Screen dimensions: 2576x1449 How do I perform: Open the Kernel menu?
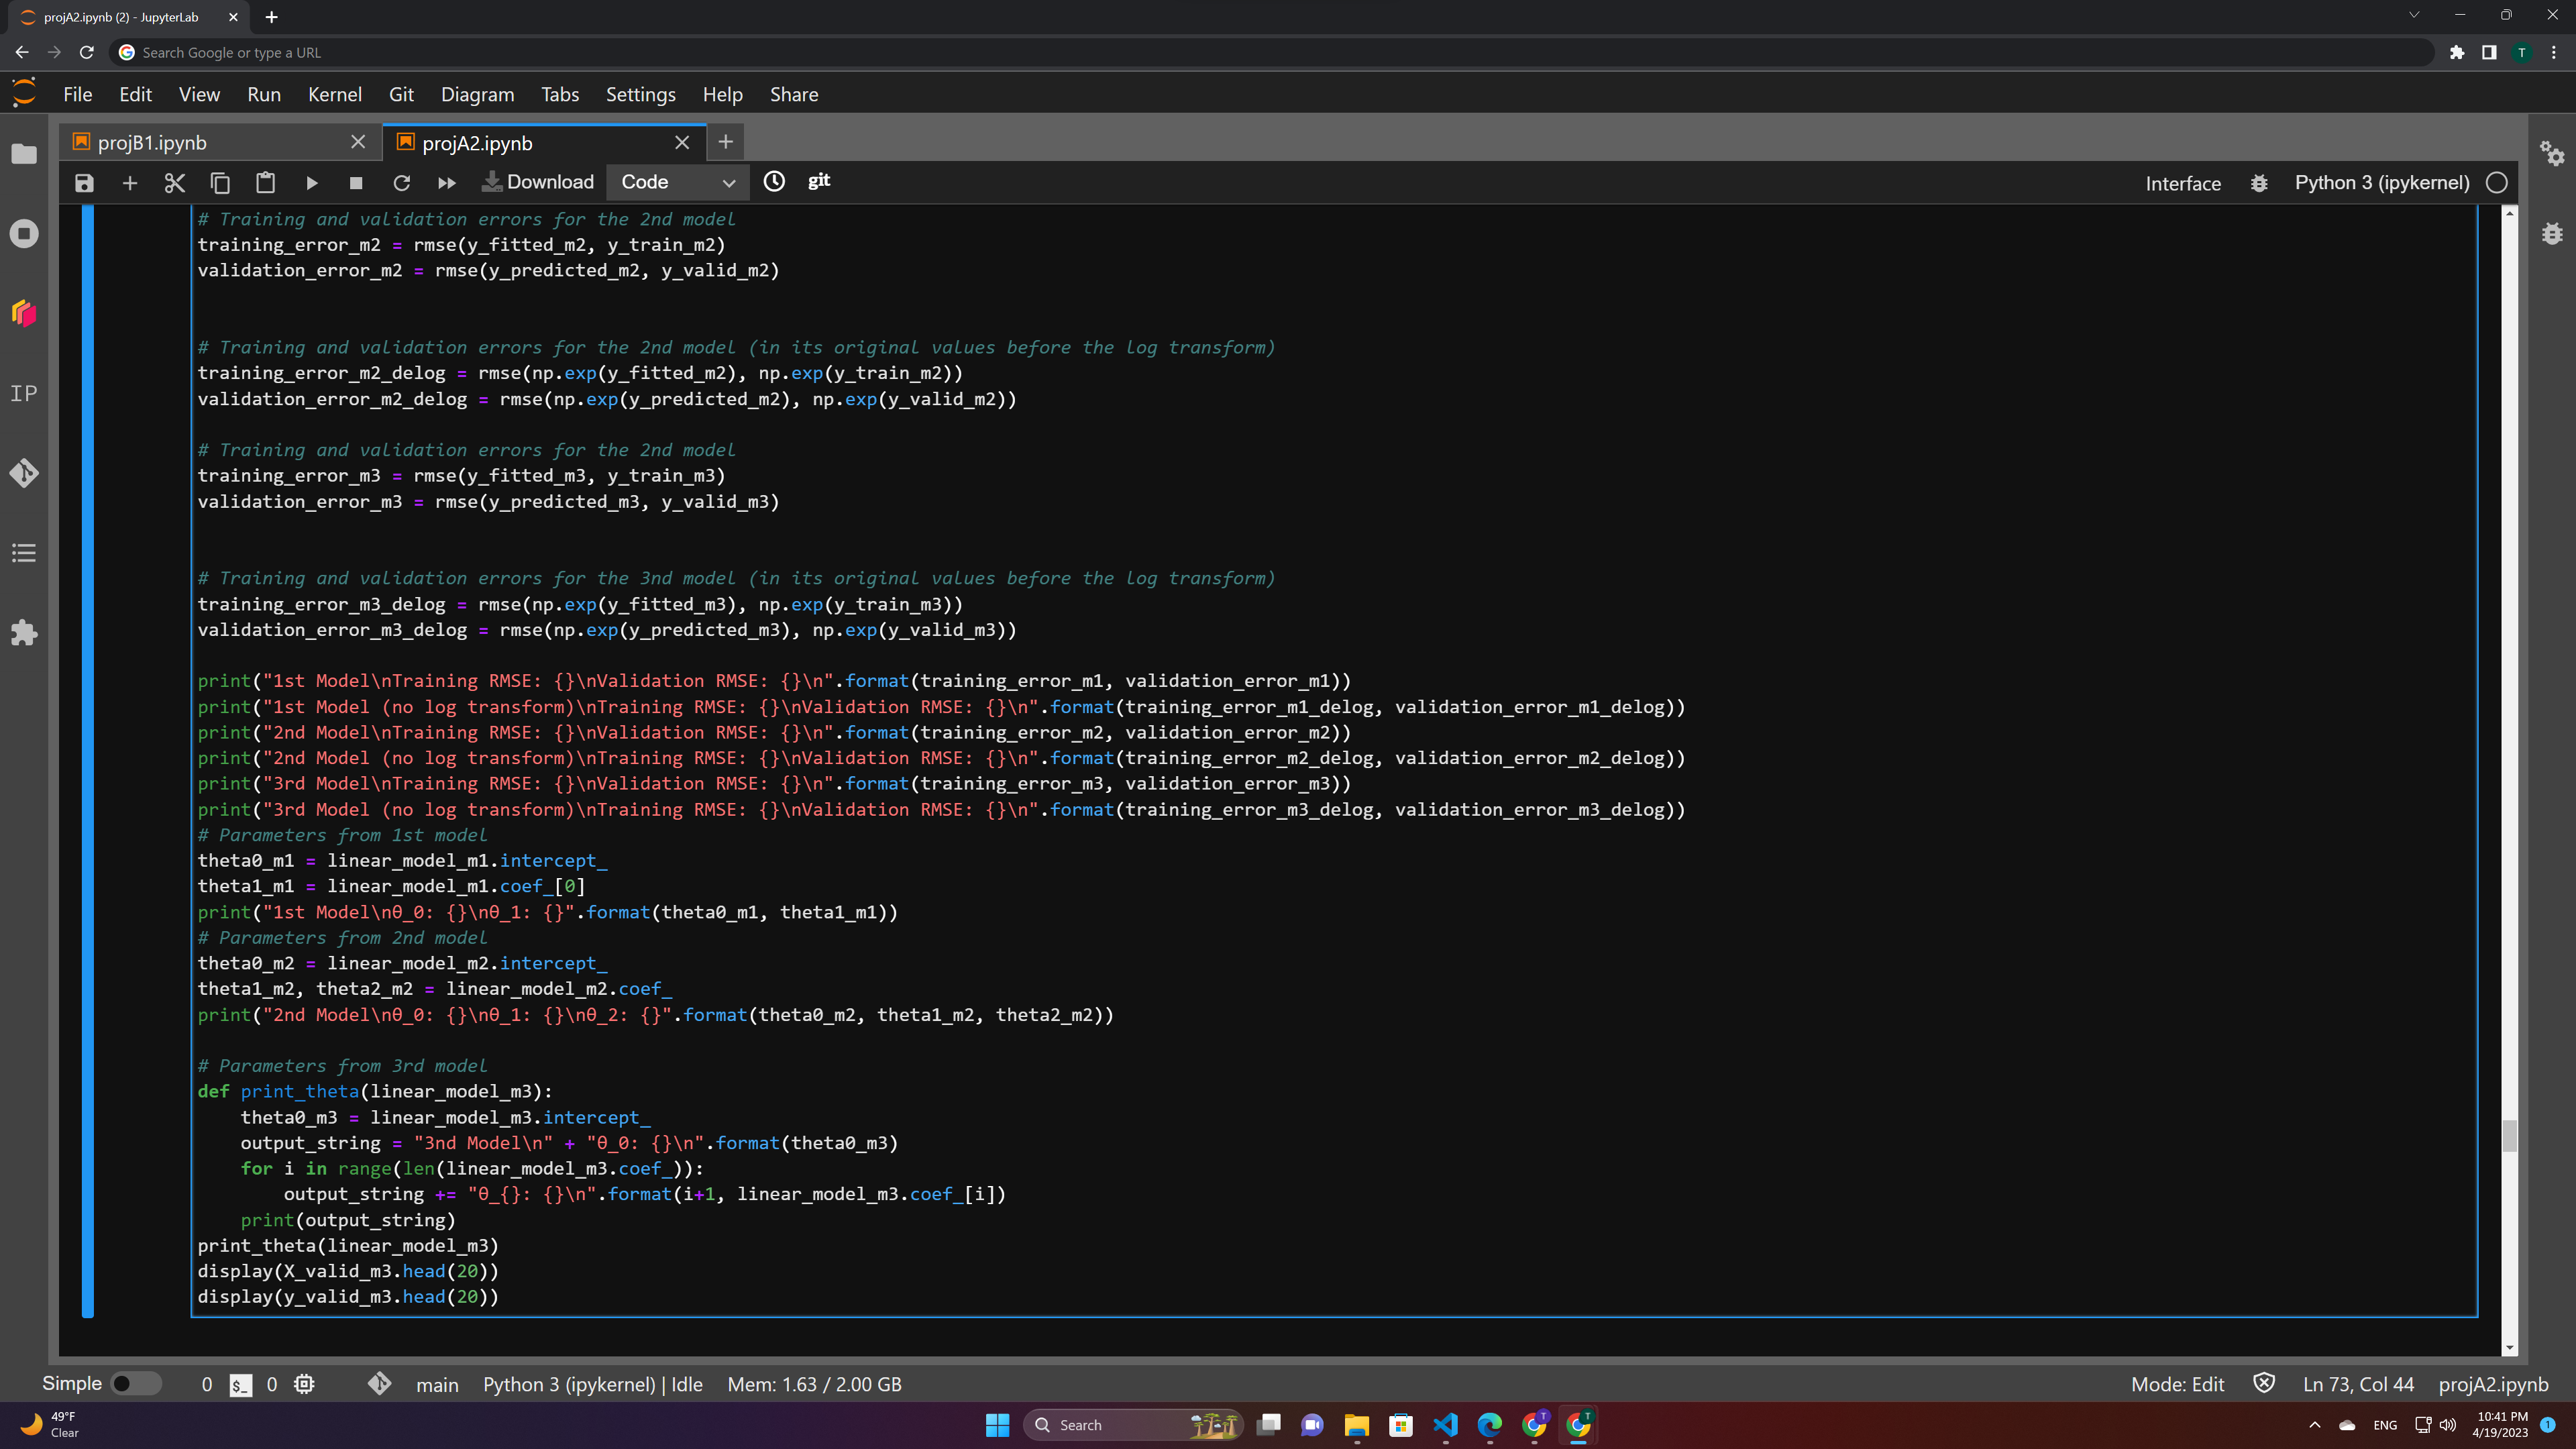pos(334,94)
